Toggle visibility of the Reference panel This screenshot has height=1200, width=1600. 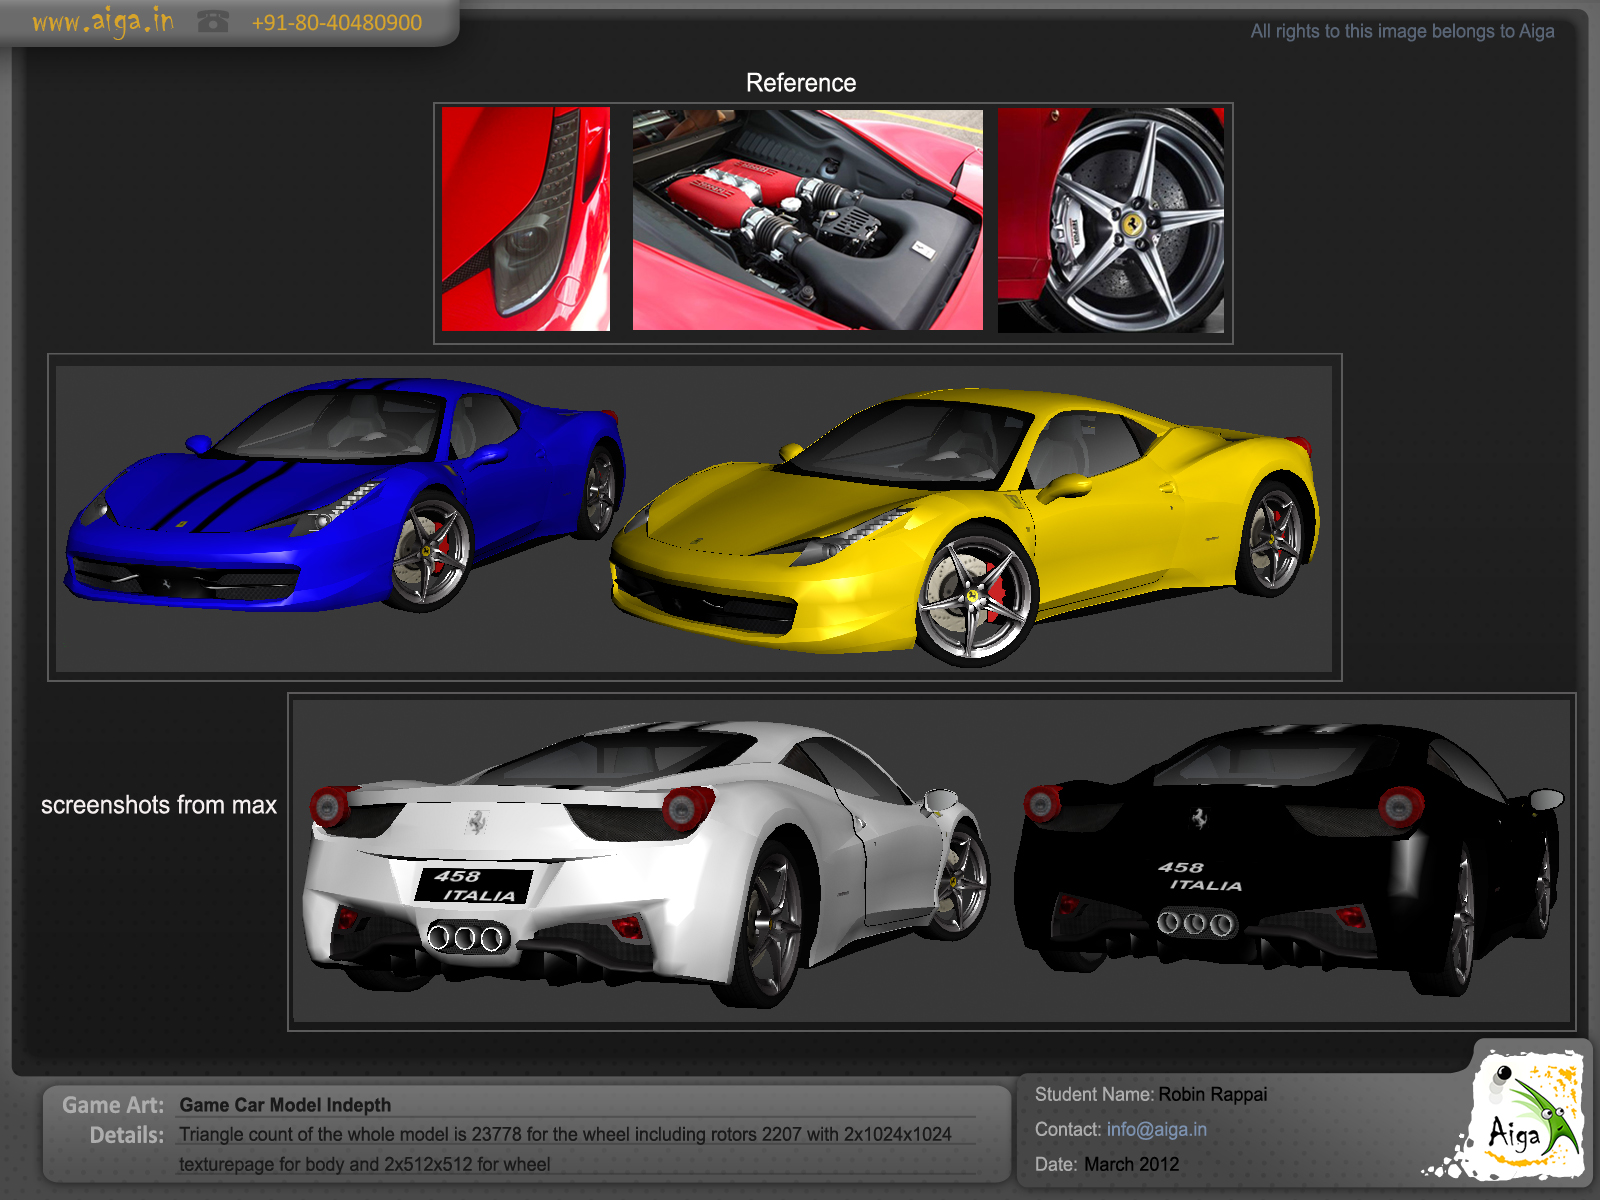tap(799, 82)
